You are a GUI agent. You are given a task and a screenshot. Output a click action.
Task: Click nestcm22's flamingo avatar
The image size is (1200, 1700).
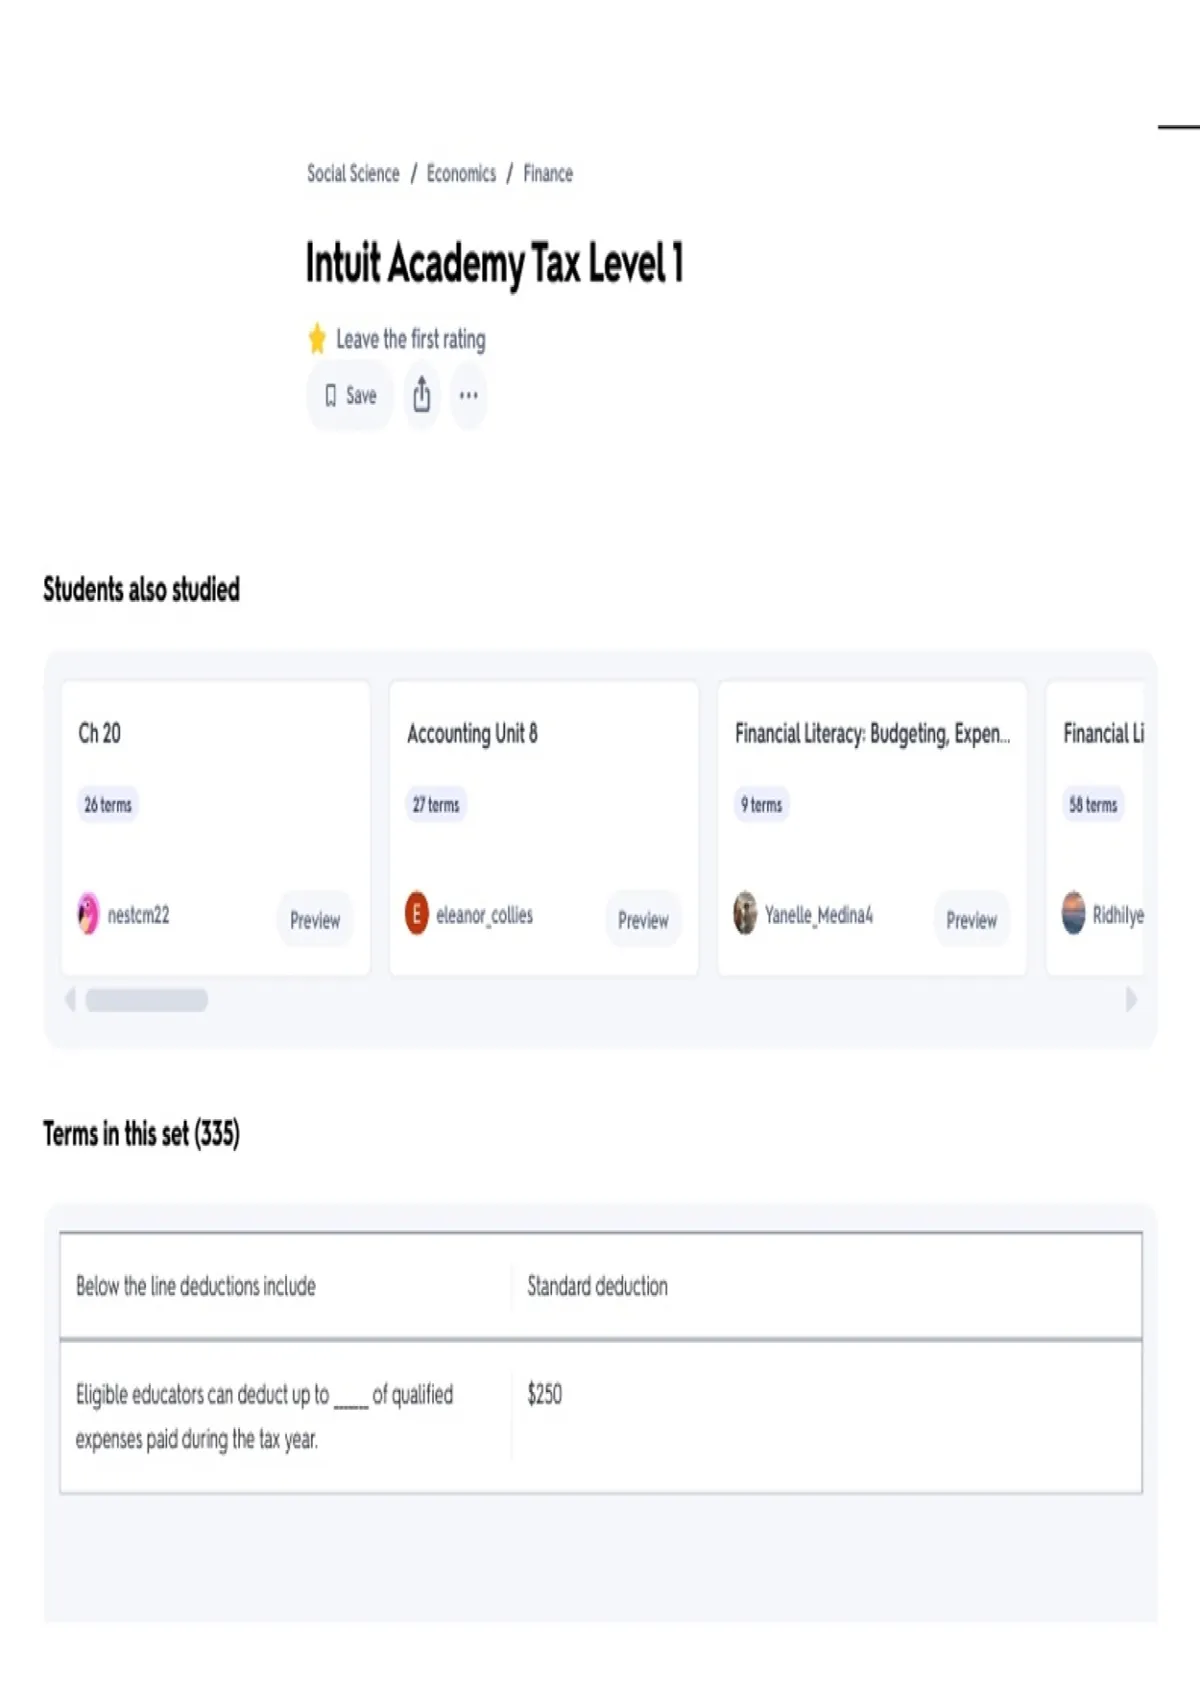[89, 914]
